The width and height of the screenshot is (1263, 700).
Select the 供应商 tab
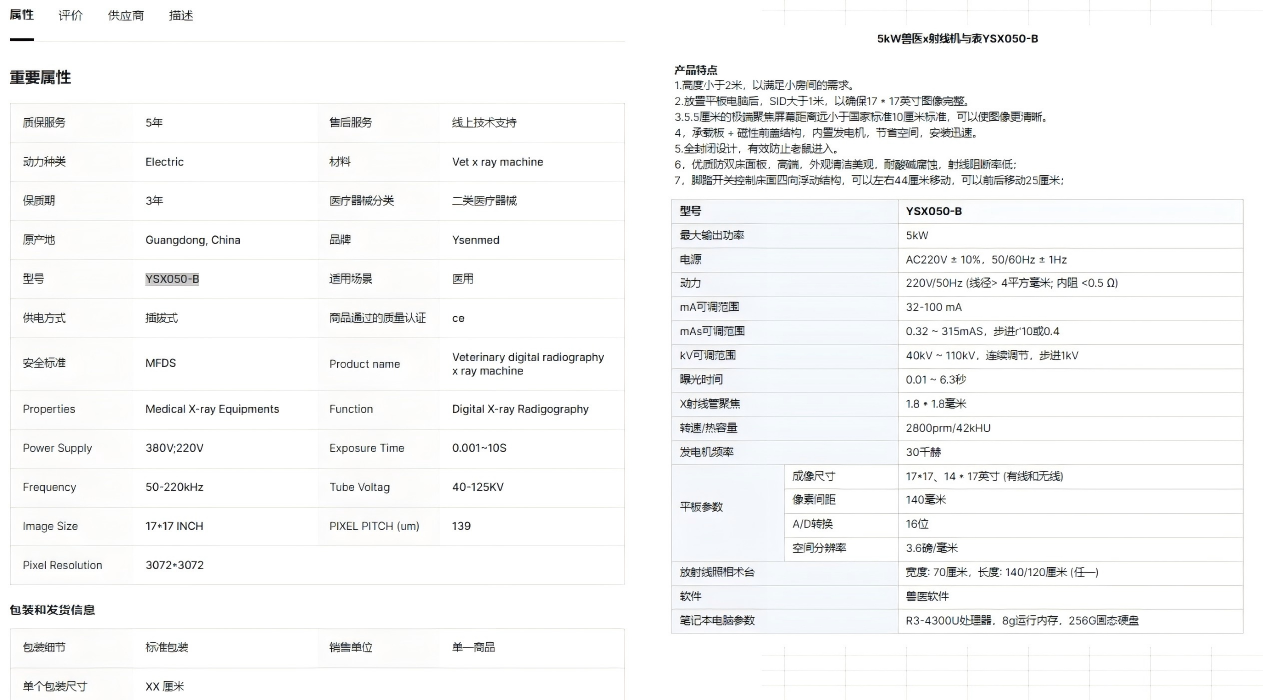126,16
